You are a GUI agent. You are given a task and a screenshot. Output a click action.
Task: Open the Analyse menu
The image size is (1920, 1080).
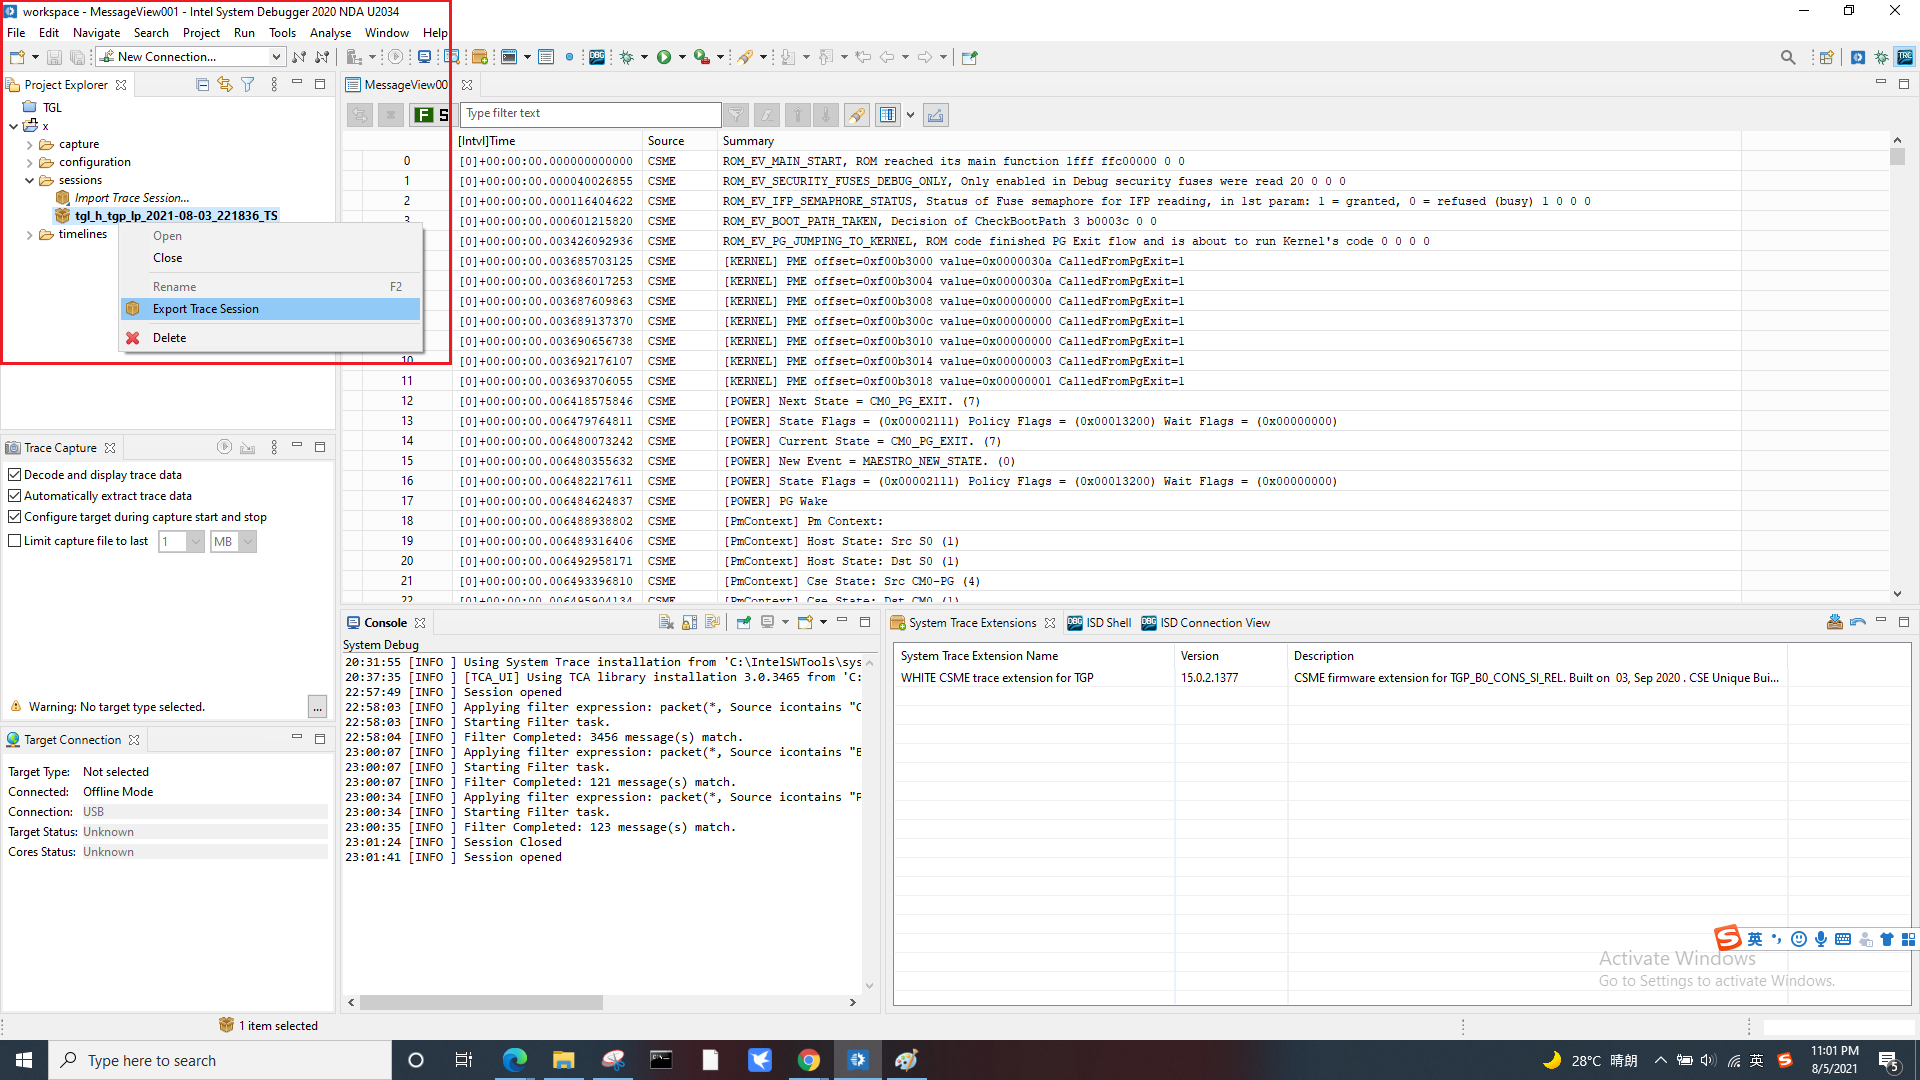click(x=330, y=32)
